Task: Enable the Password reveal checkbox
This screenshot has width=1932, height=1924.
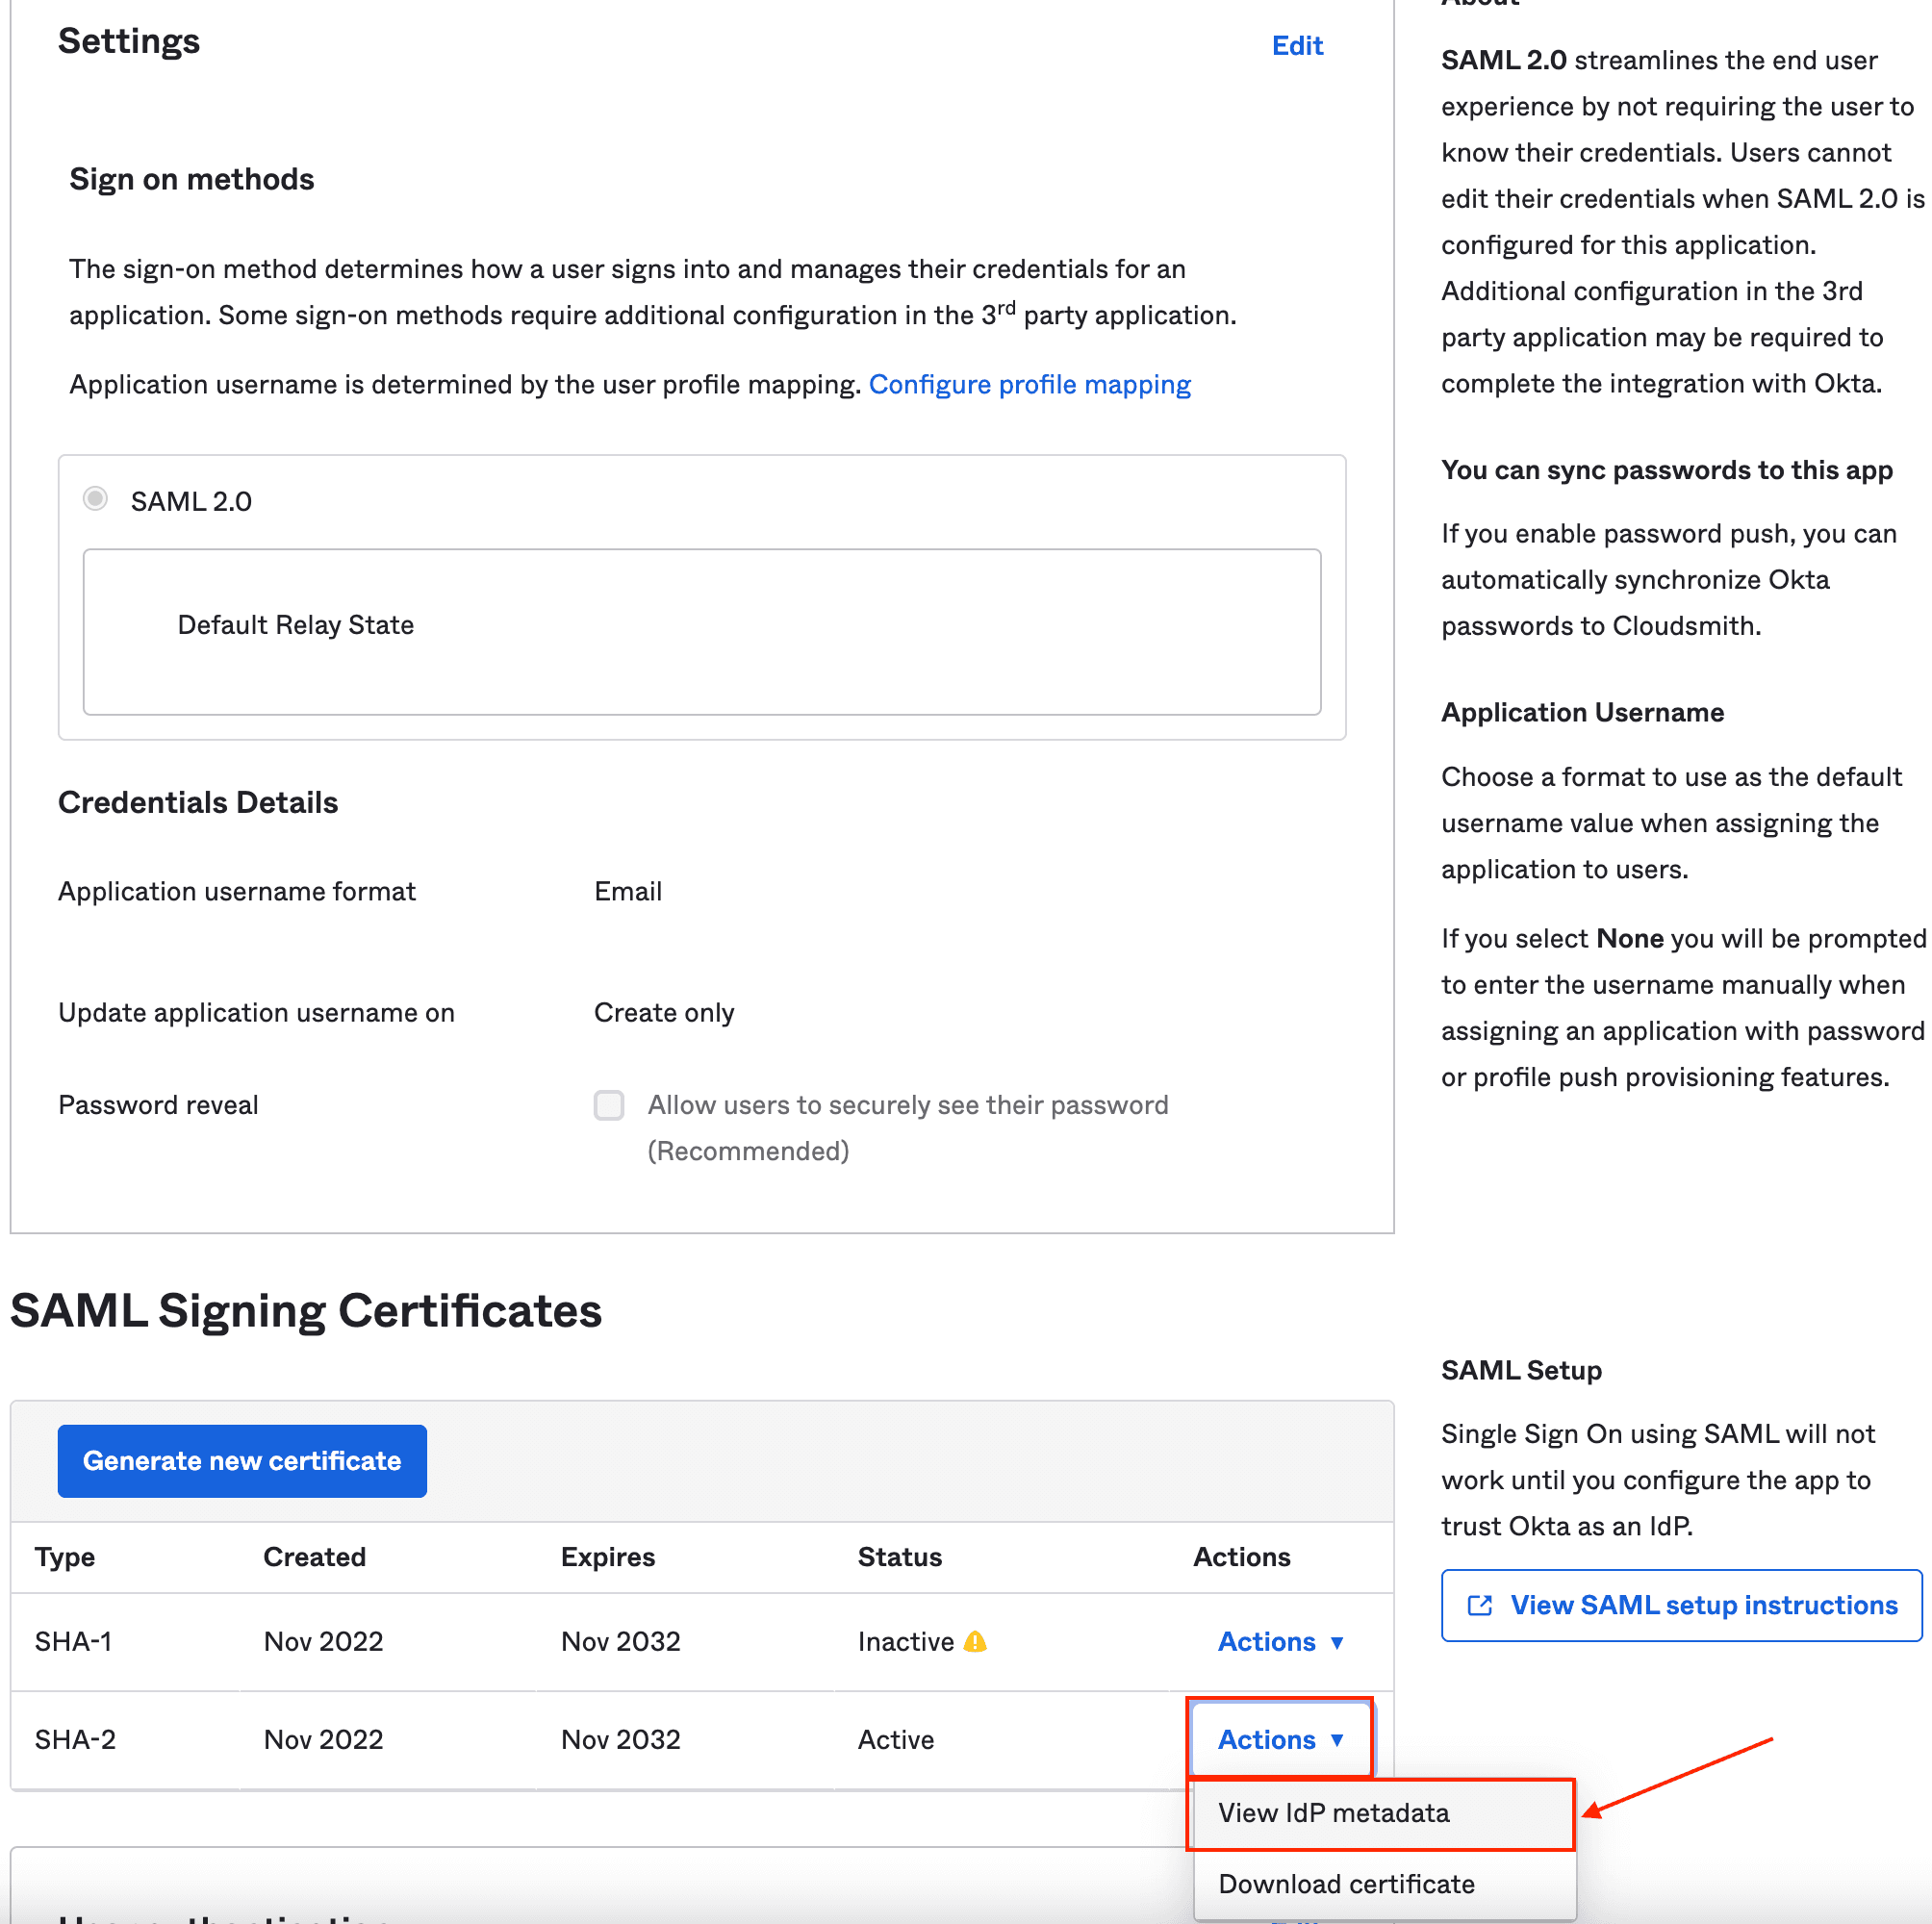Action: click(x=609, y=1105)
